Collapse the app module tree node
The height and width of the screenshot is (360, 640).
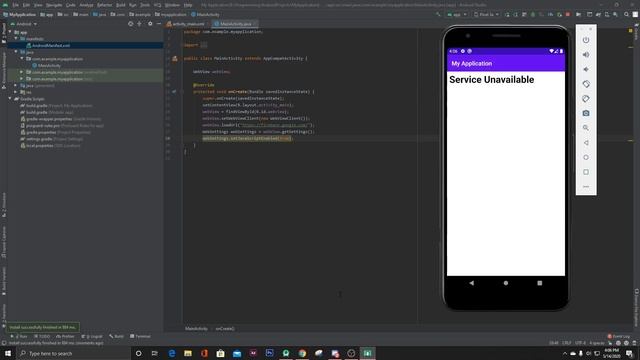click(10, 32)
